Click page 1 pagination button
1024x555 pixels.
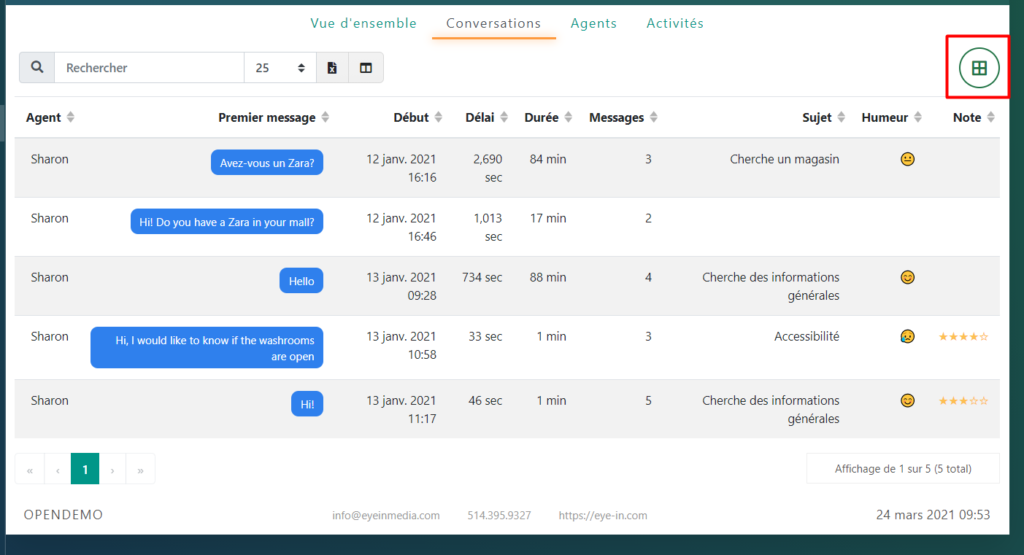point(85,469)
